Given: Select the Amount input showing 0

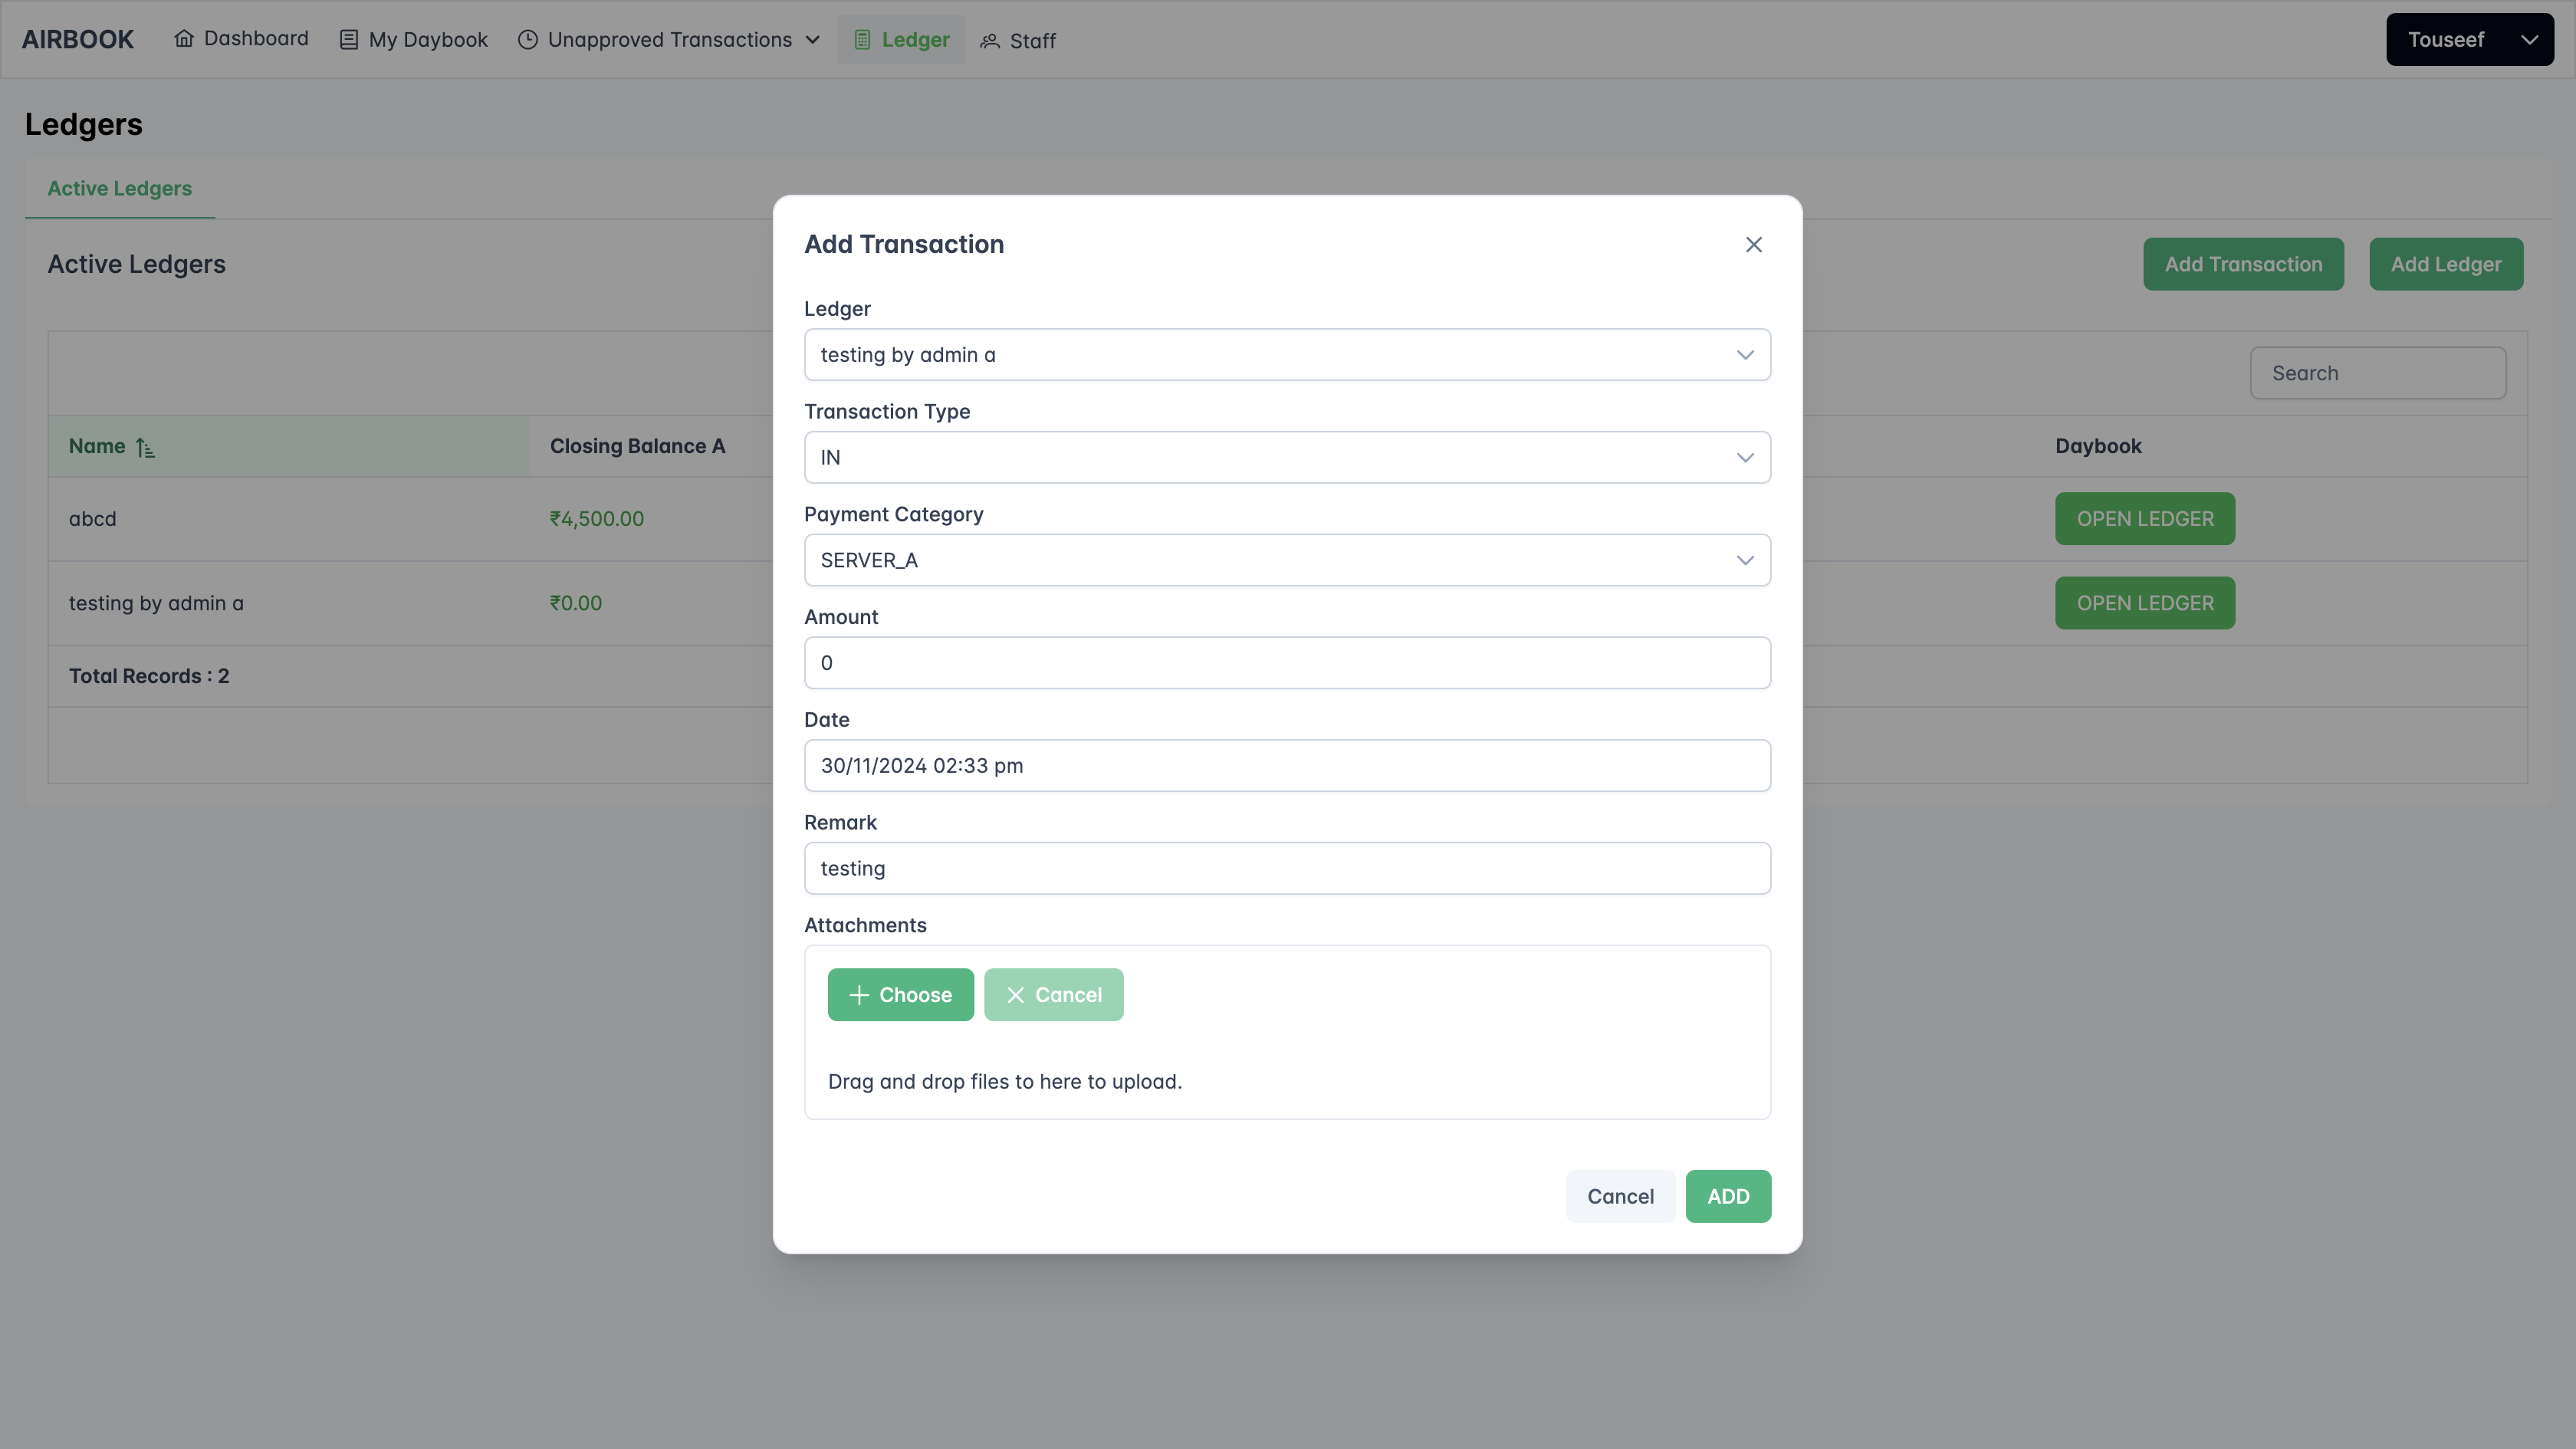Looking at the screenshot, I should [1287, 662].
